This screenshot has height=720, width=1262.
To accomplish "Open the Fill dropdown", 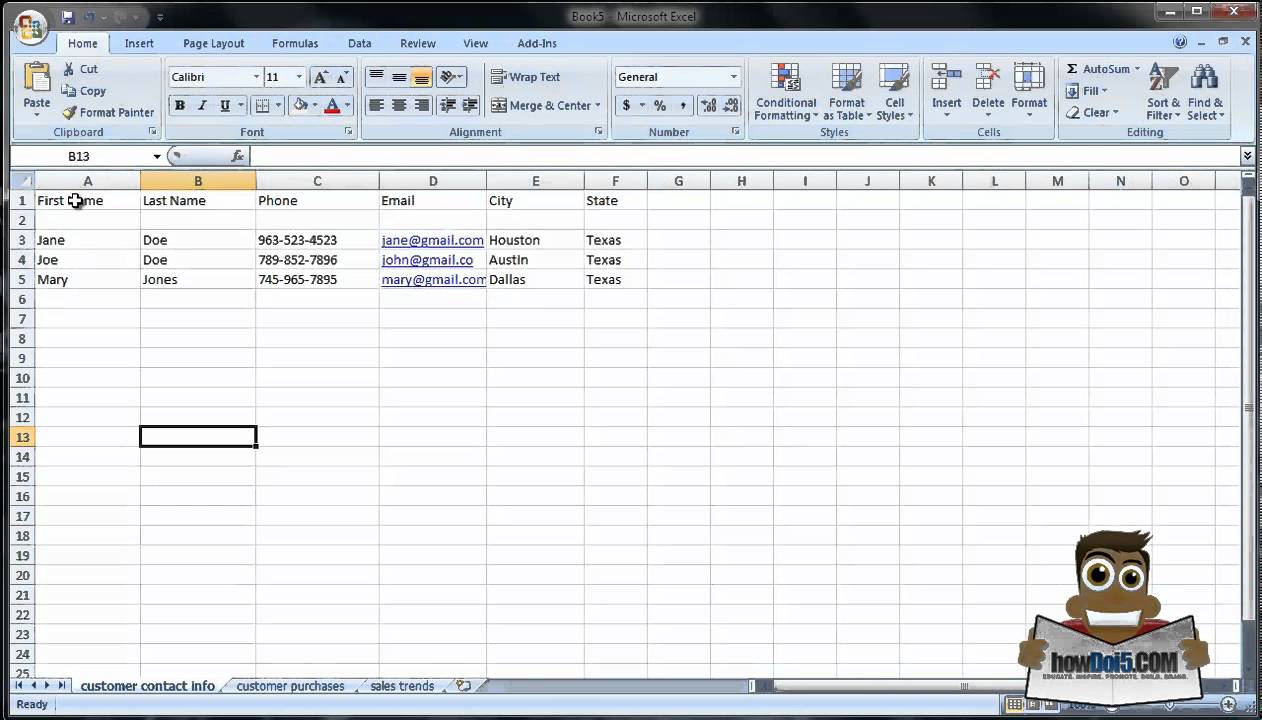I will click(1086, 91).
